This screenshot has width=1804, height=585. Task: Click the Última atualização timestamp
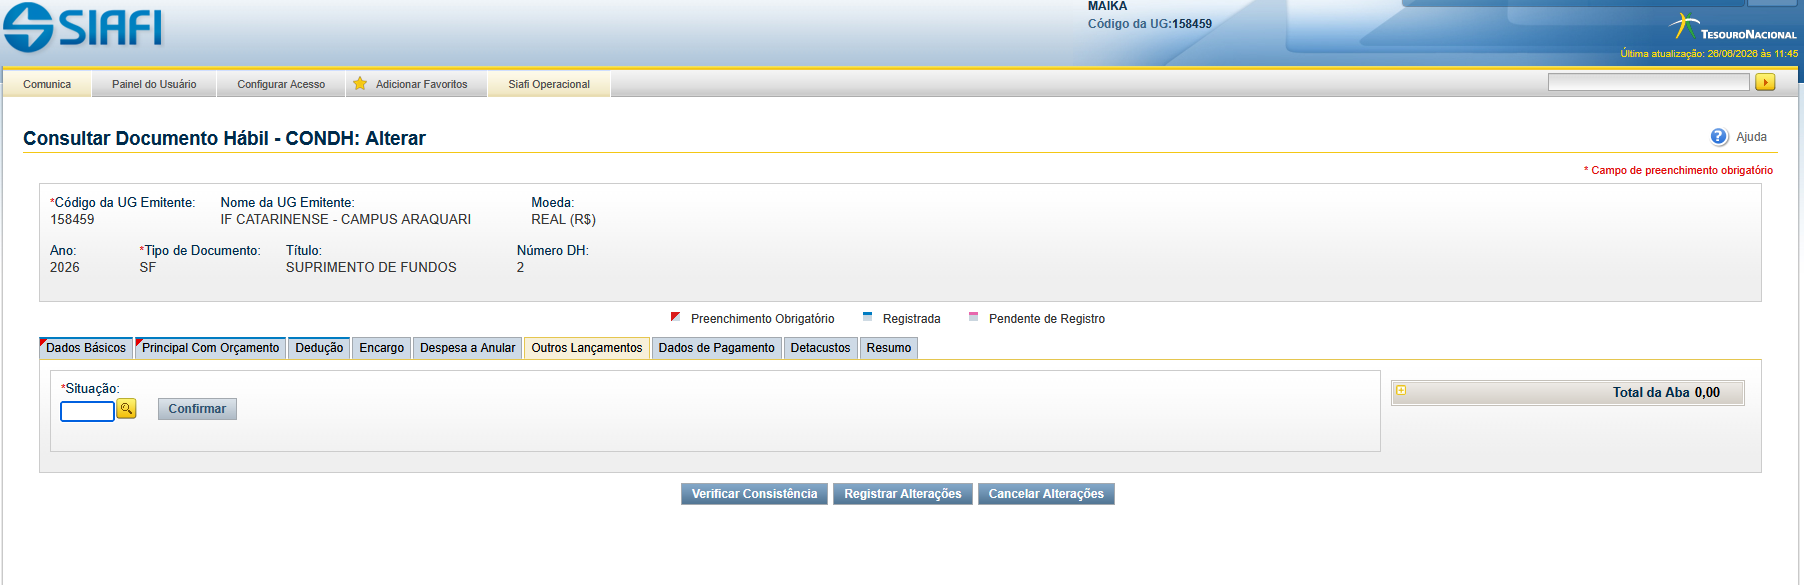1709,54
